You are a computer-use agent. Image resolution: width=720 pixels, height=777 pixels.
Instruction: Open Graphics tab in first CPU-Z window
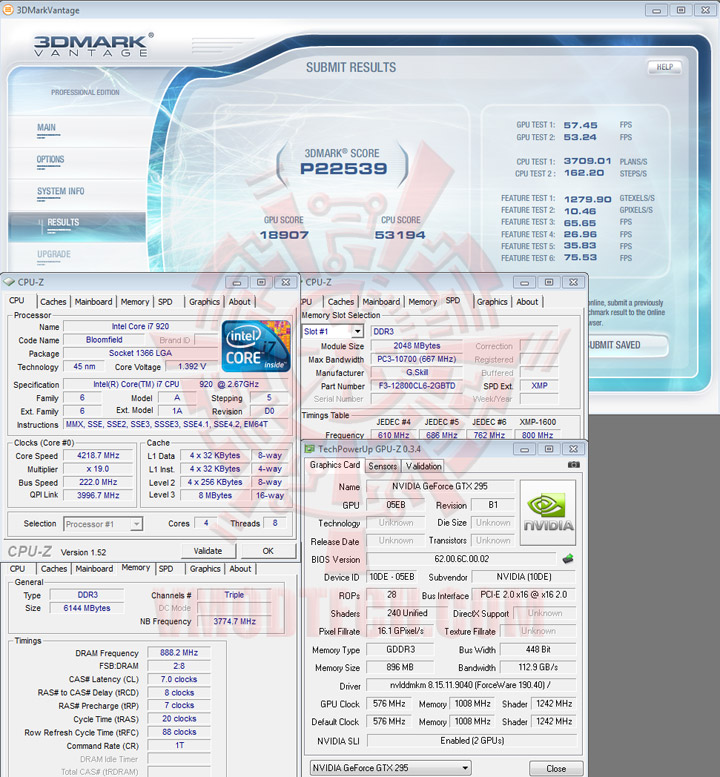pos(204,302)
